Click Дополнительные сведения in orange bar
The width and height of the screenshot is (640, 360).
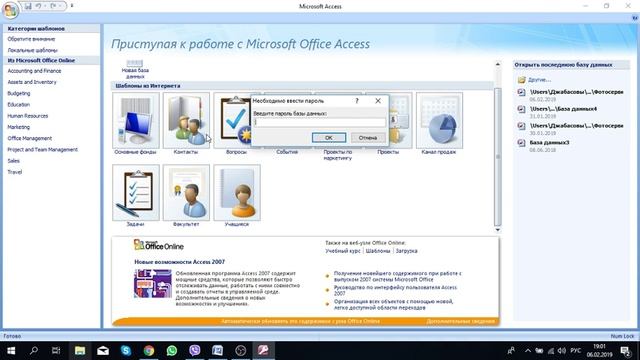460,322
